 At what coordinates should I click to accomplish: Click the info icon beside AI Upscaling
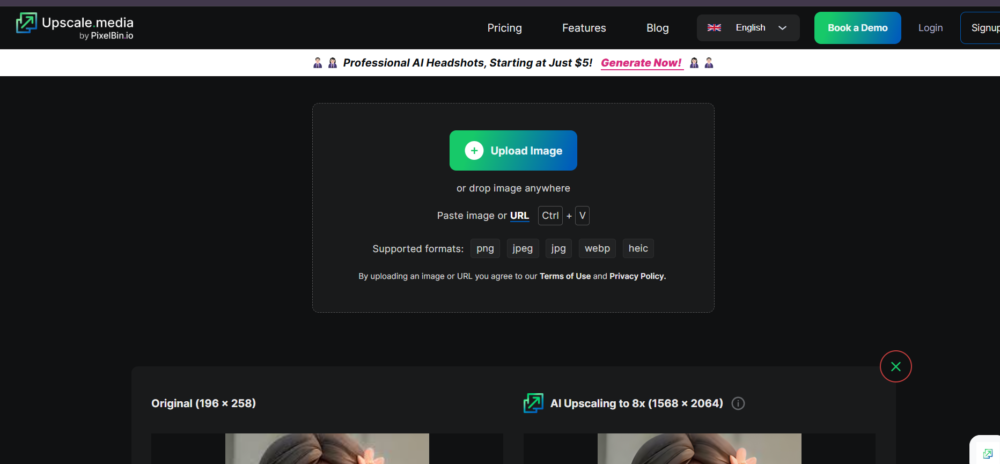(738, 403)
